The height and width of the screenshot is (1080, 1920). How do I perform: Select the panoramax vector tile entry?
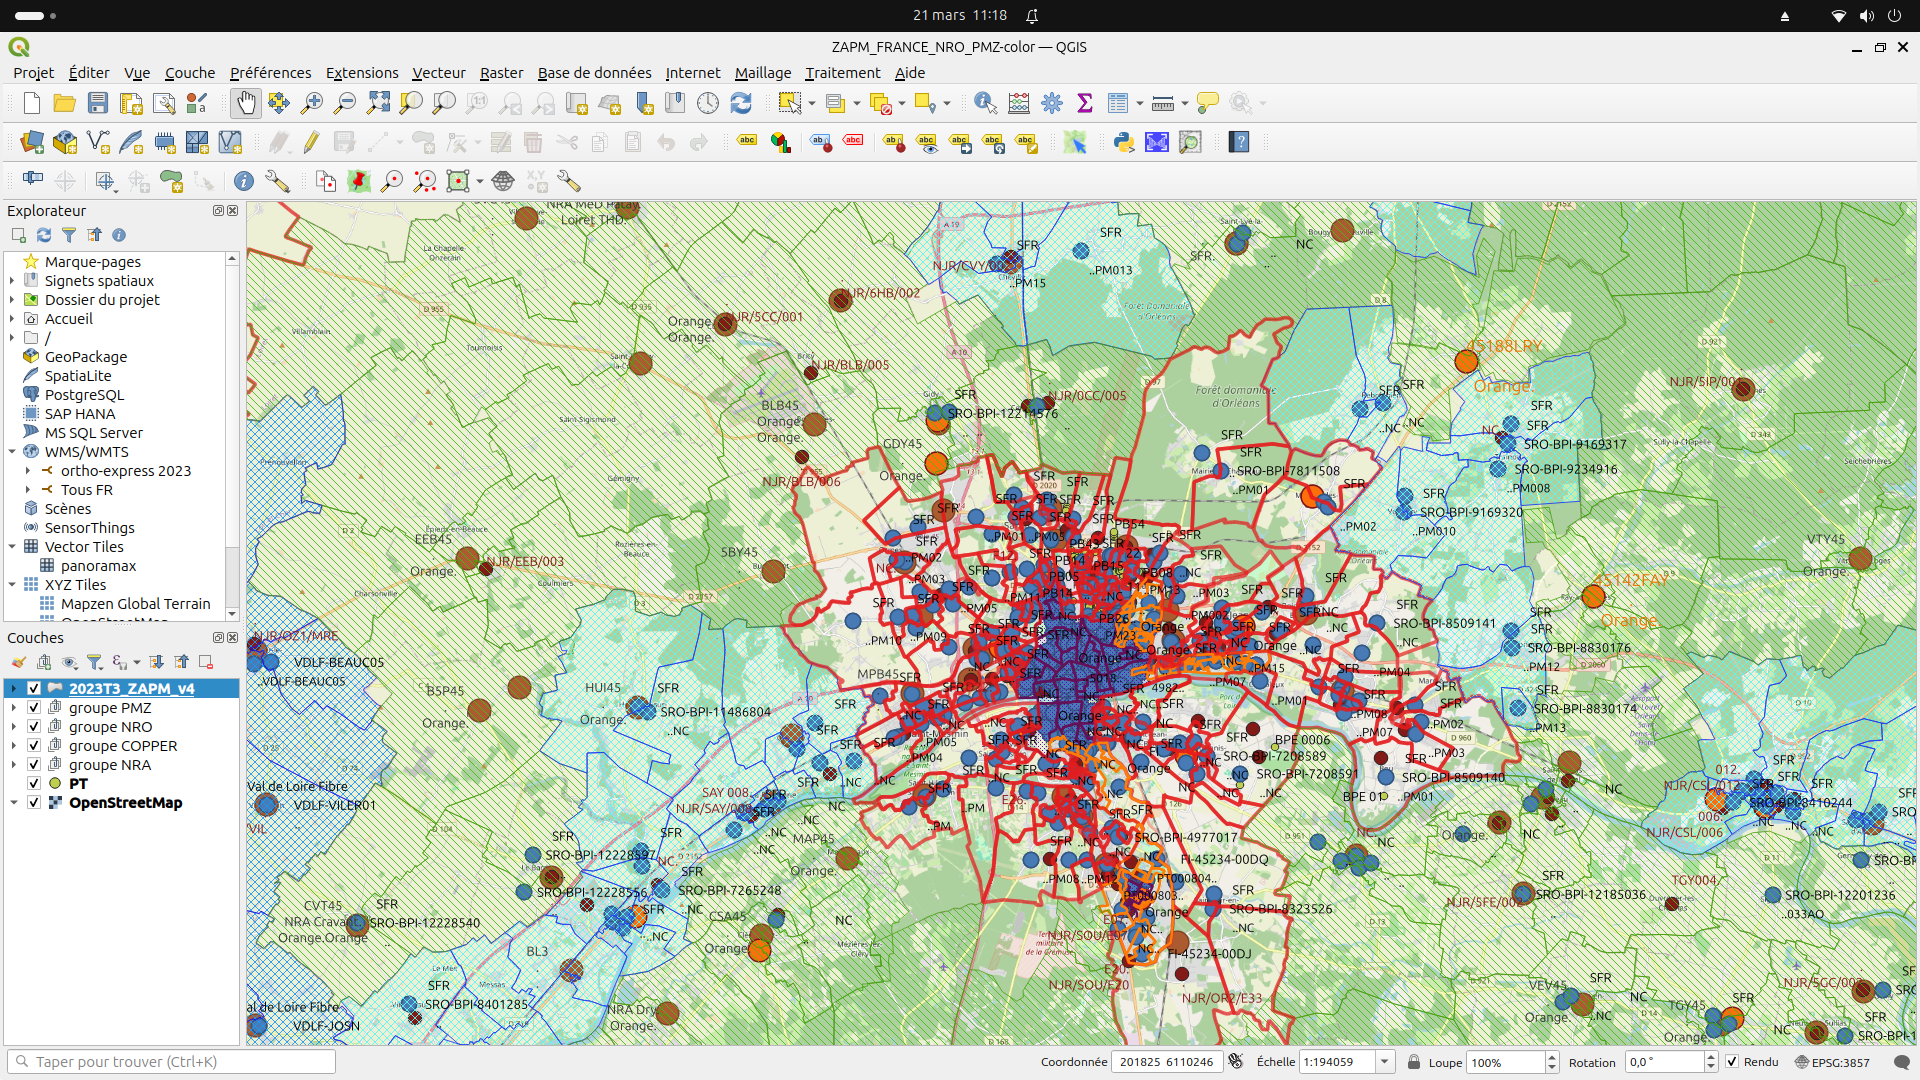pos(98,566)
